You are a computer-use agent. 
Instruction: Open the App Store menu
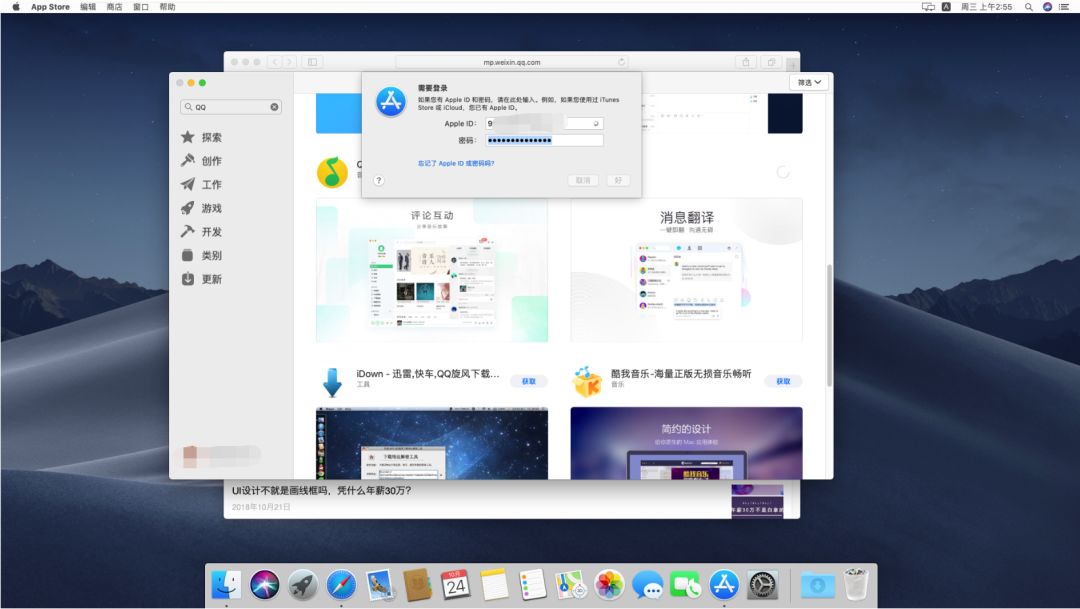(50, 6)
